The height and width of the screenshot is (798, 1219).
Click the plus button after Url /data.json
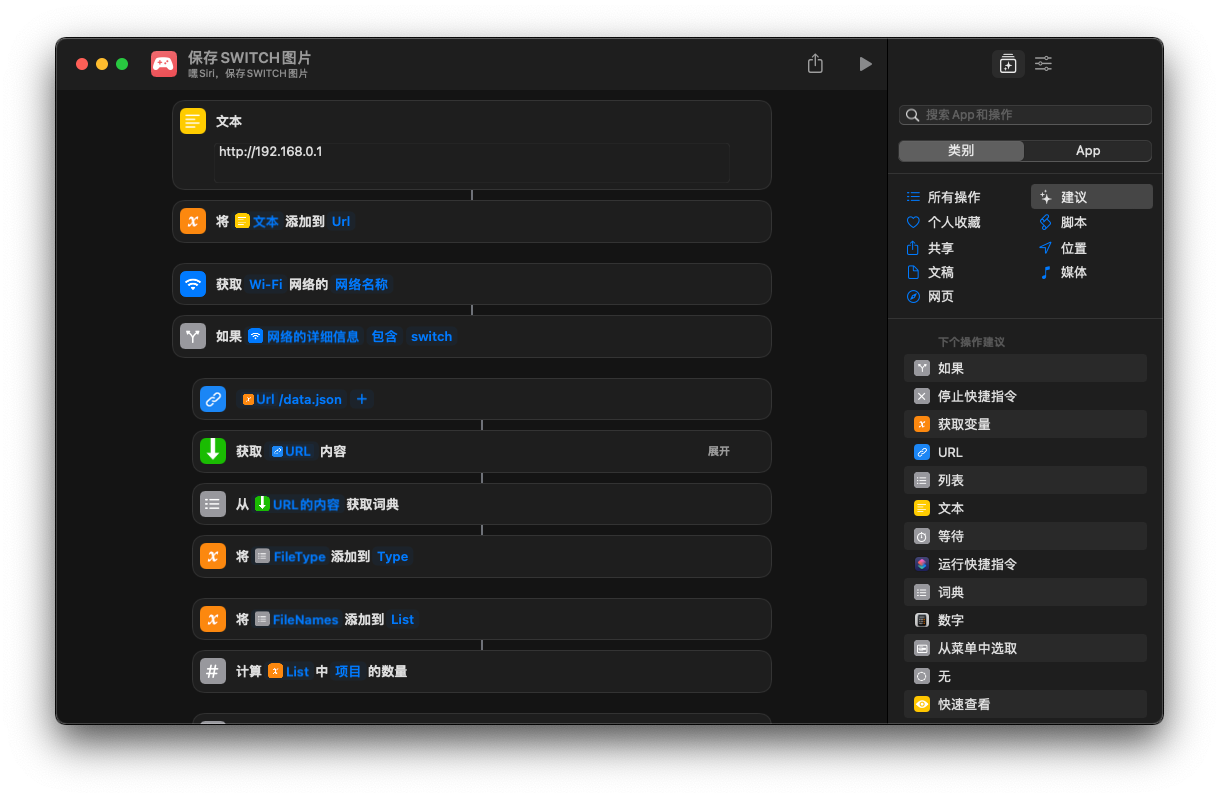[x=362, y=399]
